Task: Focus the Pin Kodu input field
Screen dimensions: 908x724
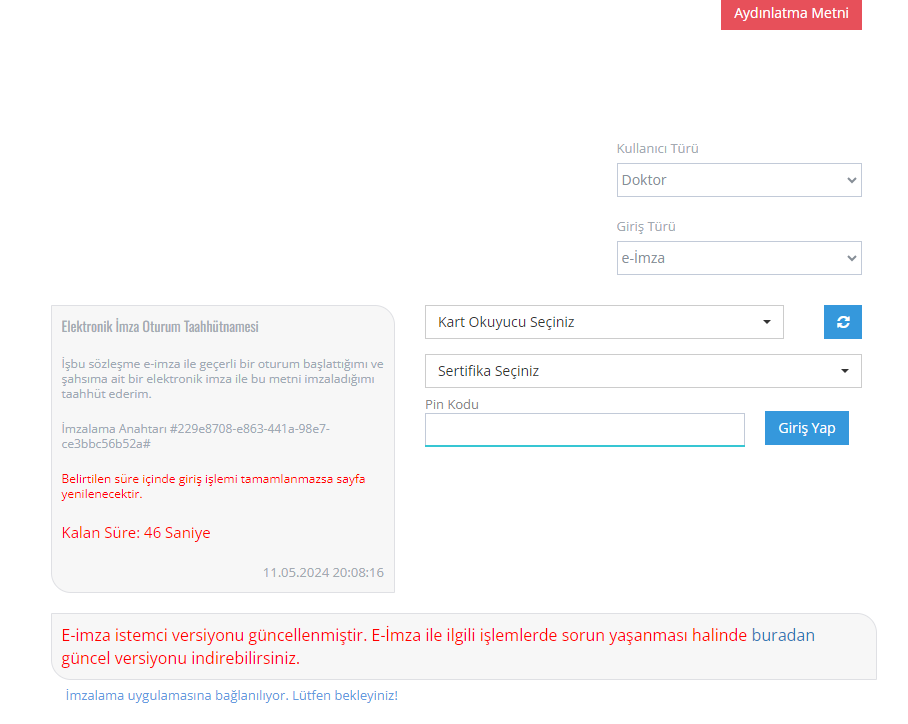Action: click(584, 430)
